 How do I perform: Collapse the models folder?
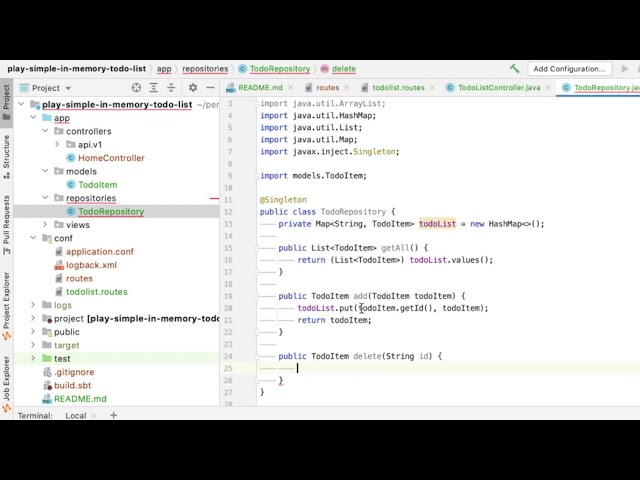pos(45,171)
